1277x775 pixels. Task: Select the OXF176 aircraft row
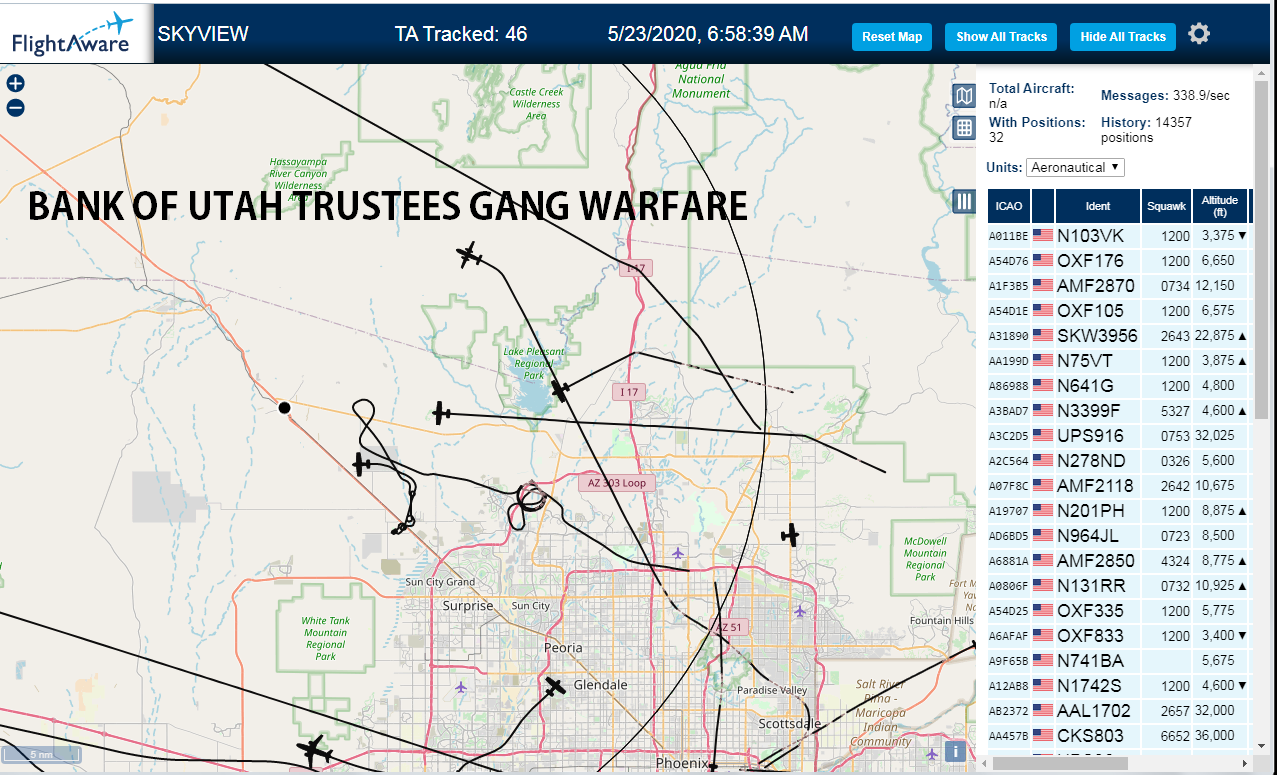click(1119, 261)
